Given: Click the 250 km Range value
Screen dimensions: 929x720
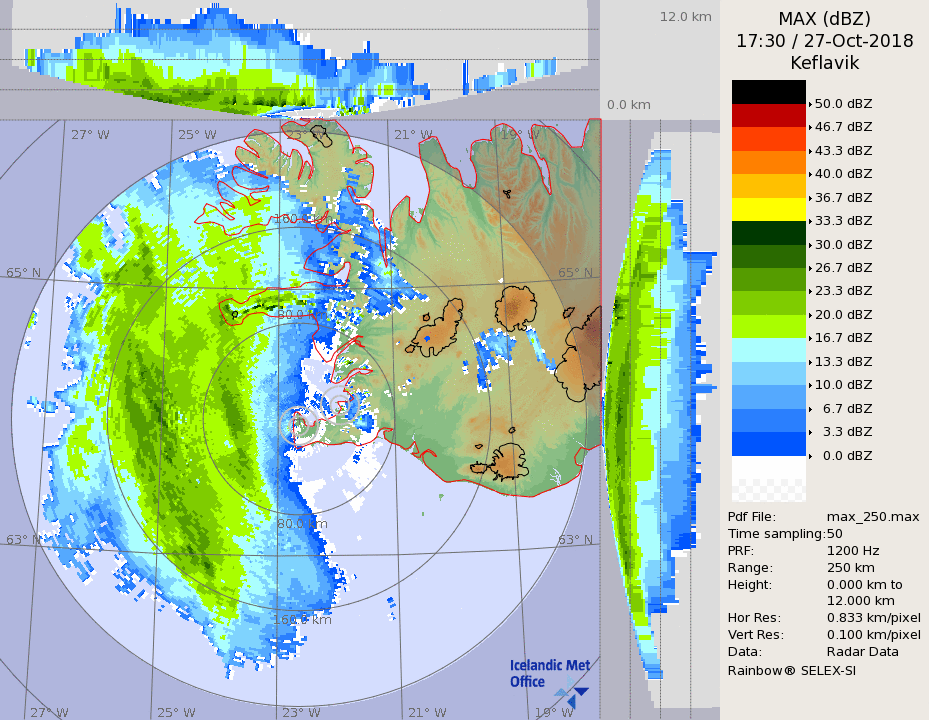Looking at the screenshot, I should pos(850,567).
